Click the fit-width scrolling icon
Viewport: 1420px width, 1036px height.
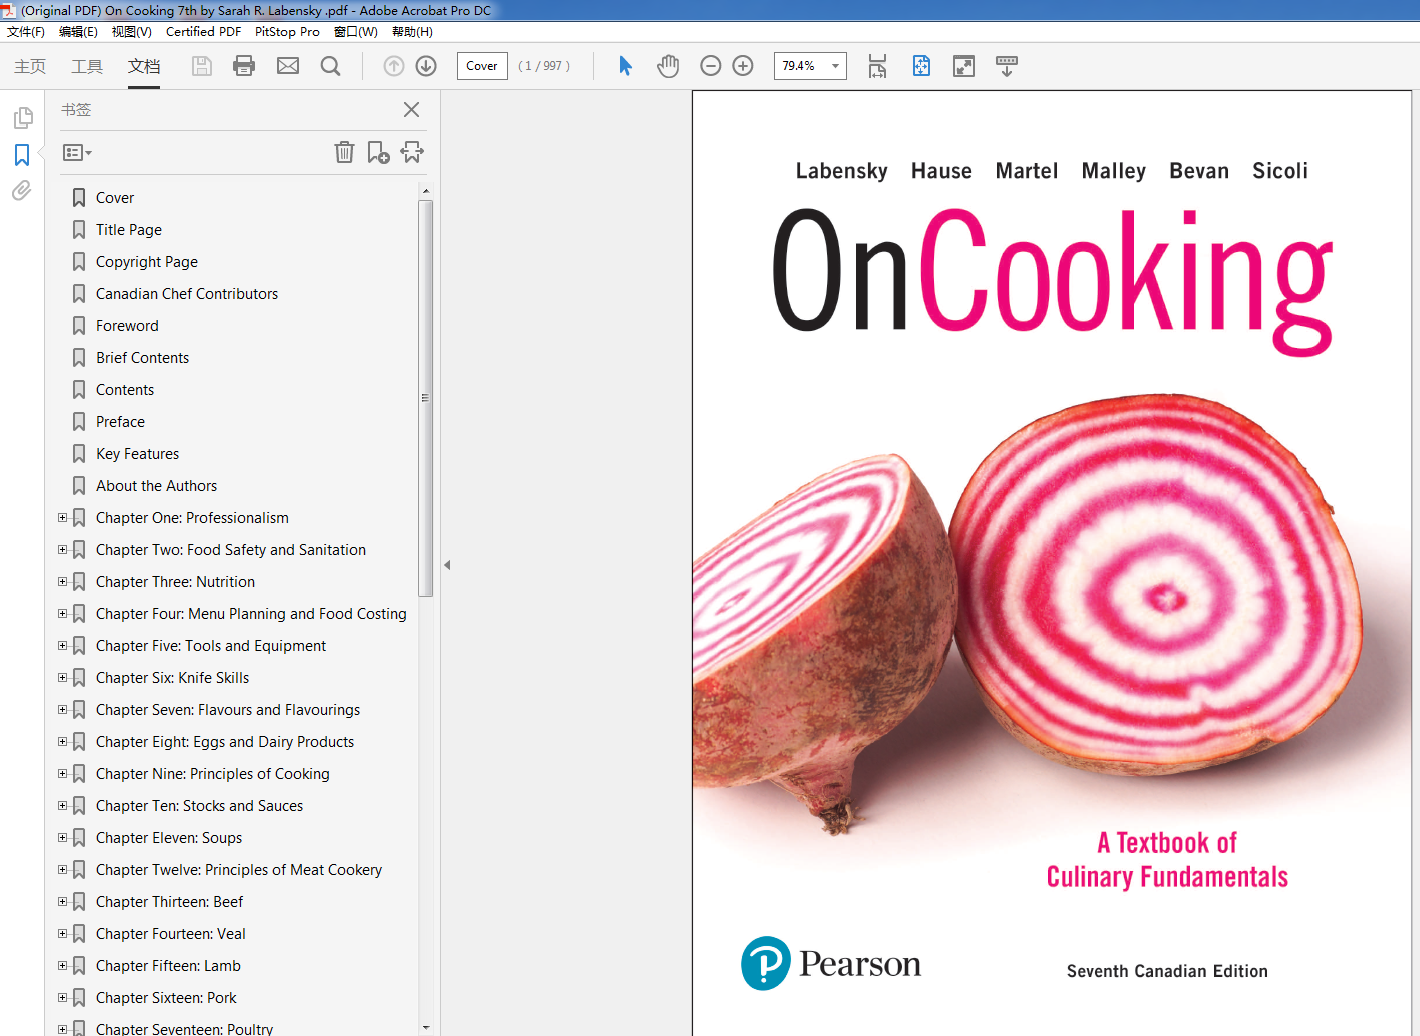877,66
